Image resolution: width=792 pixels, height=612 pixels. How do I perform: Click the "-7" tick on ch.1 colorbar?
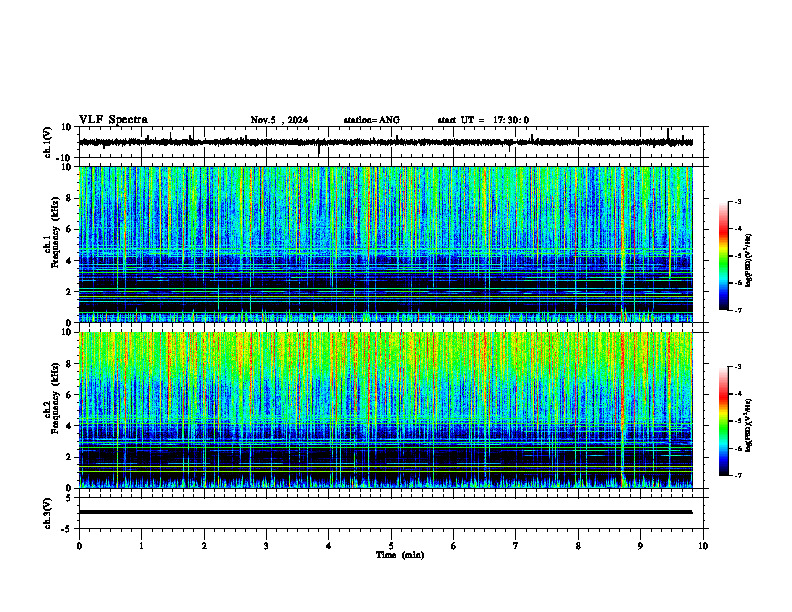pos(738,310)
